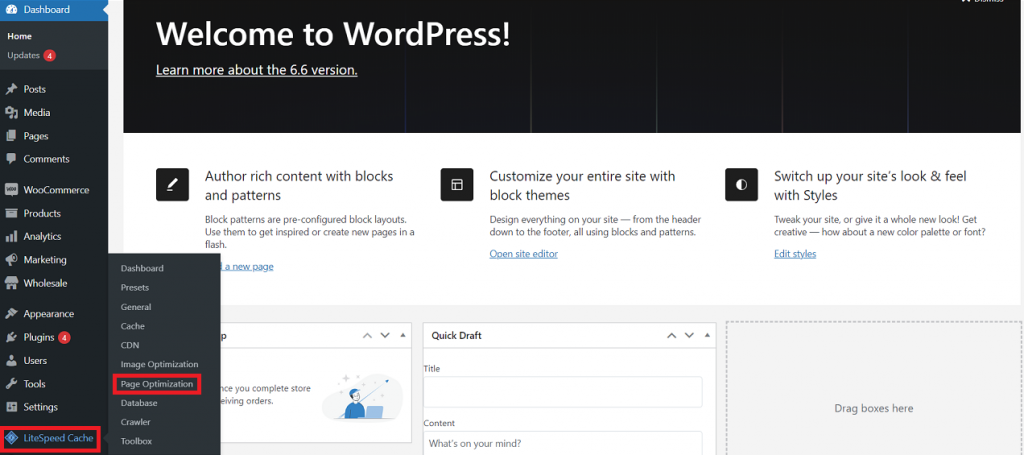The image size is (1024, 455).
Task: Go to Home under Dashboard
Action: pos(20,37)
